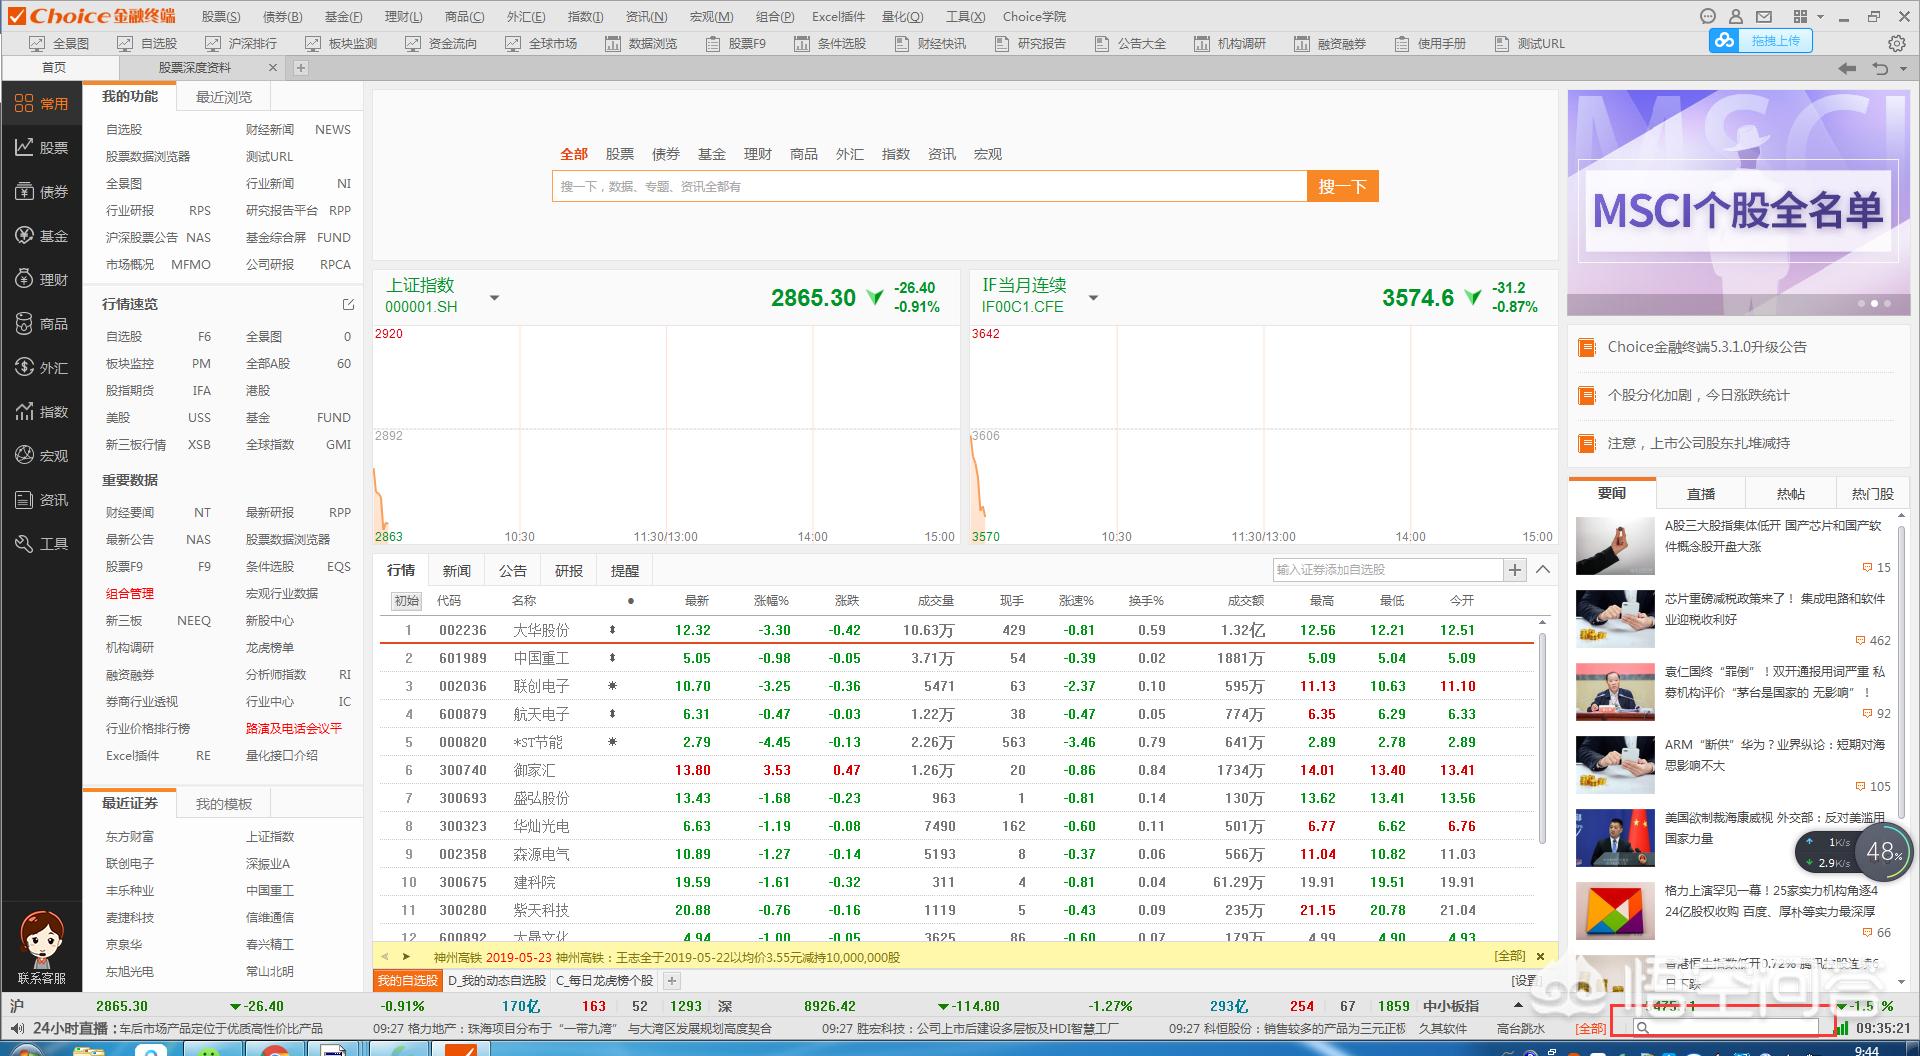The width and height of the screenshot is (1920, 1056).
Task: Show next ticker item with right arrow
Action: [406, 957]
